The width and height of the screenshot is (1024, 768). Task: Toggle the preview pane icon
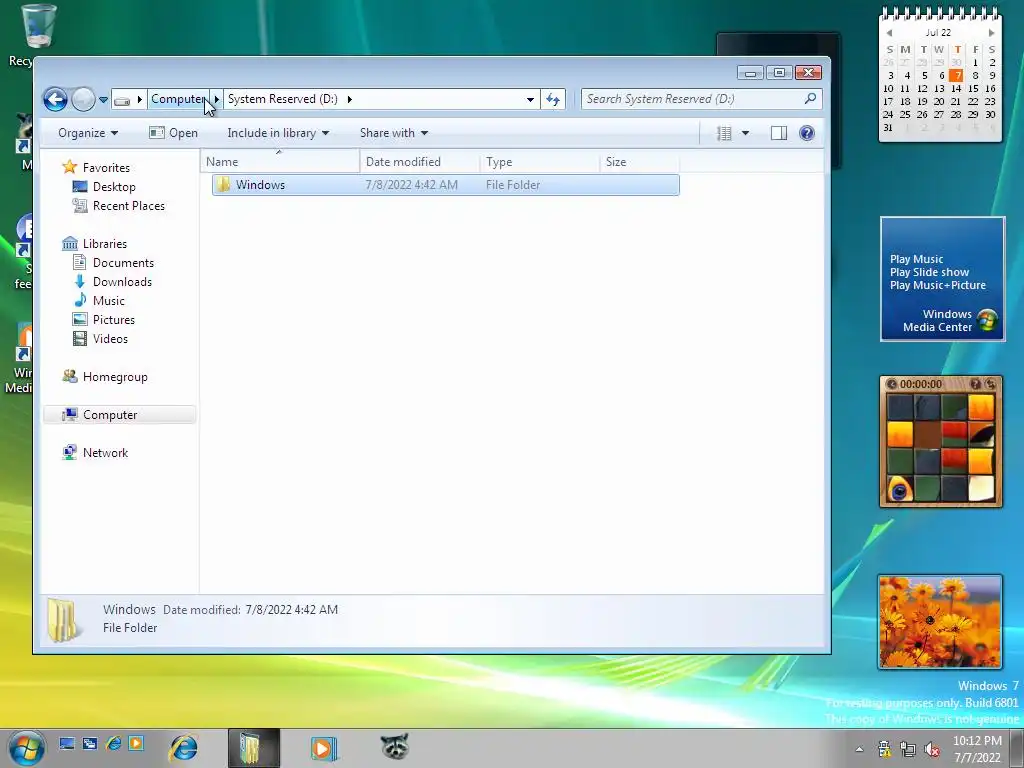[x=778, y=133]
